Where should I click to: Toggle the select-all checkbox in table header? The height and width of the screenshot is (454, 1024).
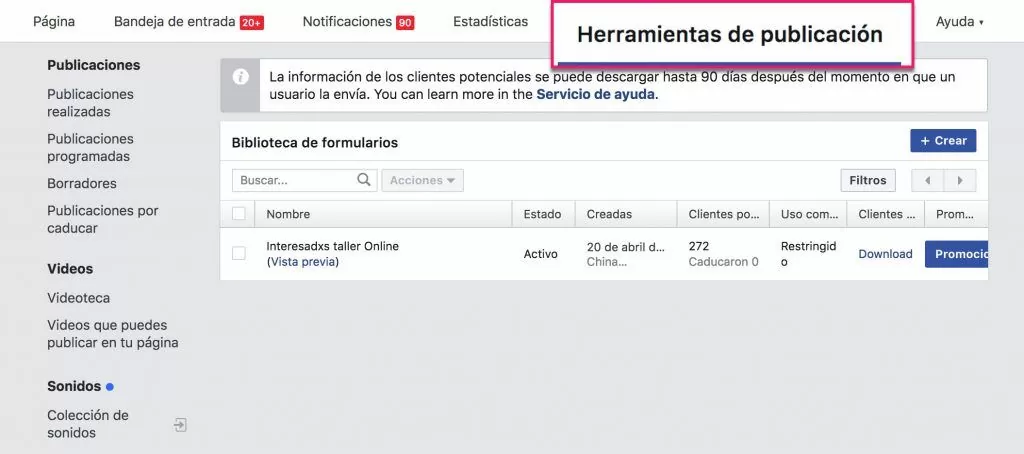click(x=239, y=214)
